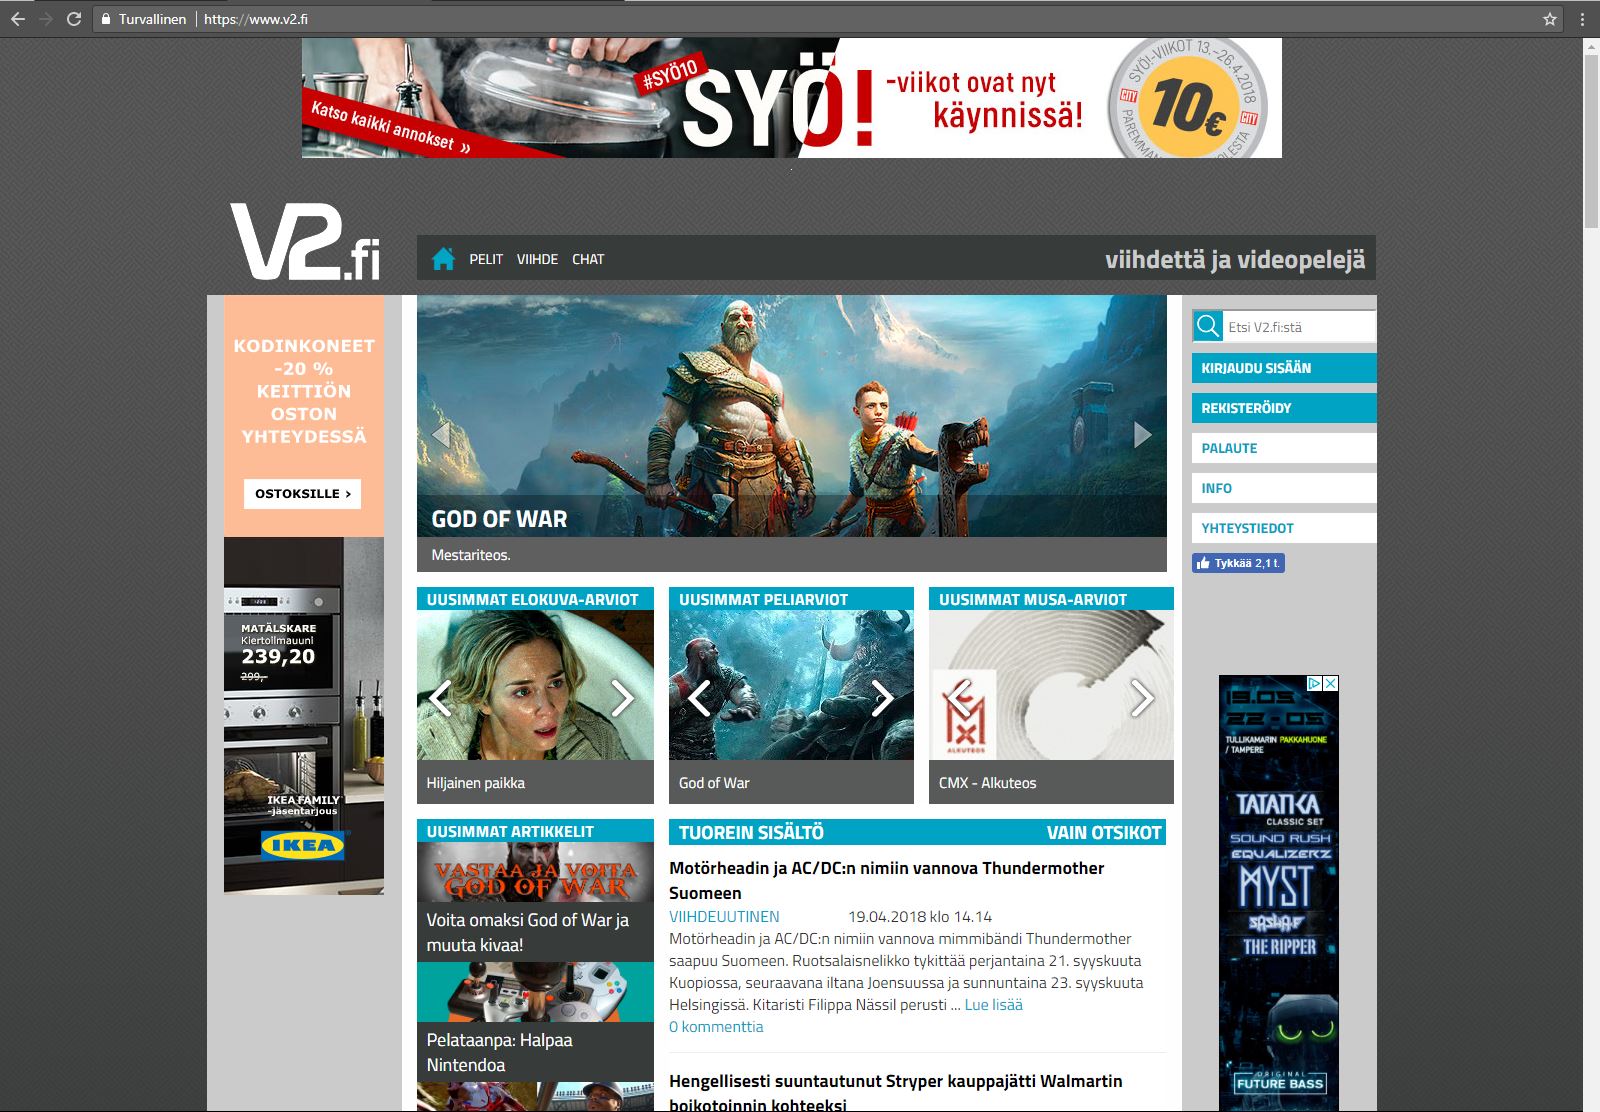
Task: Previous music review arrow on CMX card
Action: [x=959, y=698]
